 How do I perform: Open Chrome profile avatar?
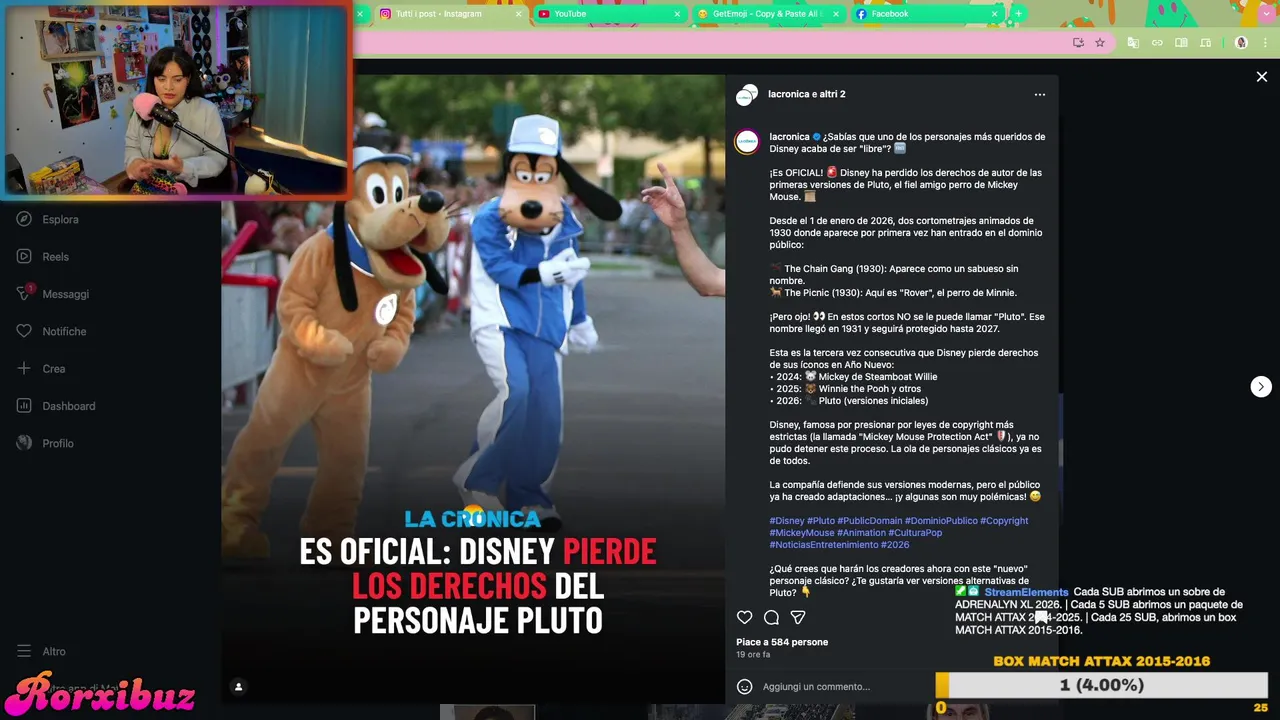[x=1241, y=43]
